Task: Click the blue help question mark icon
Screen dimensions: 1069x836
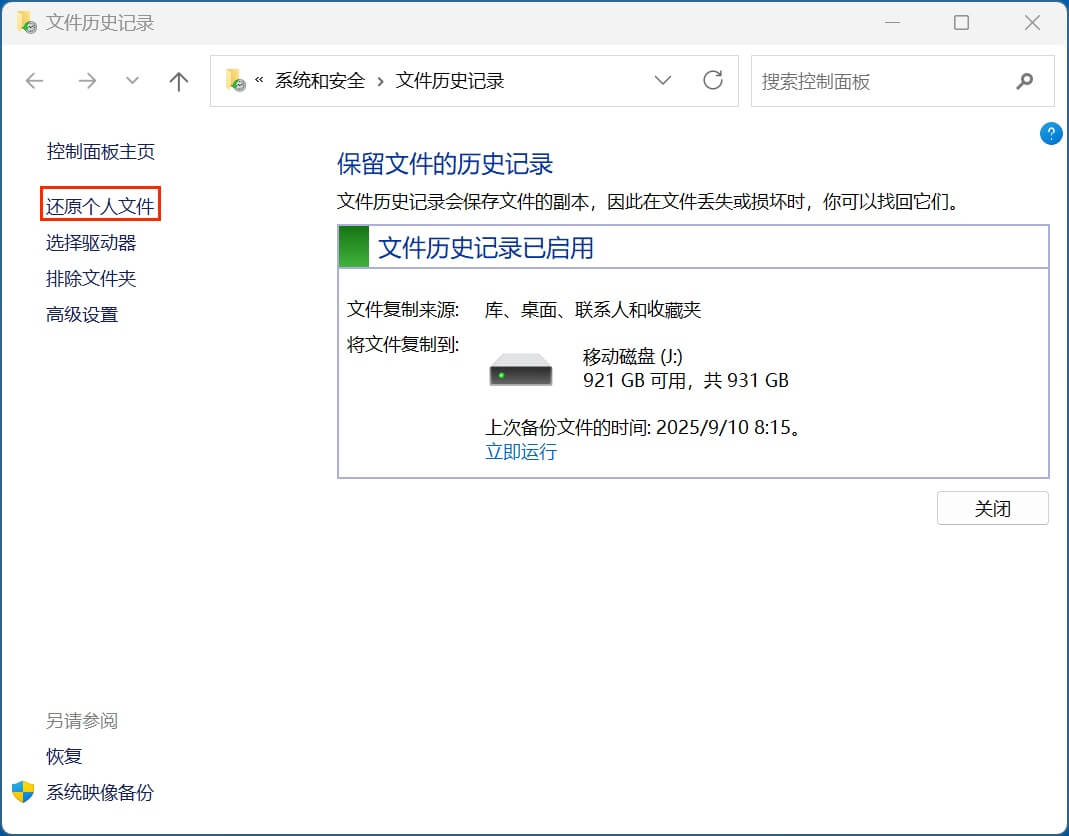Action: point(1050,133)
